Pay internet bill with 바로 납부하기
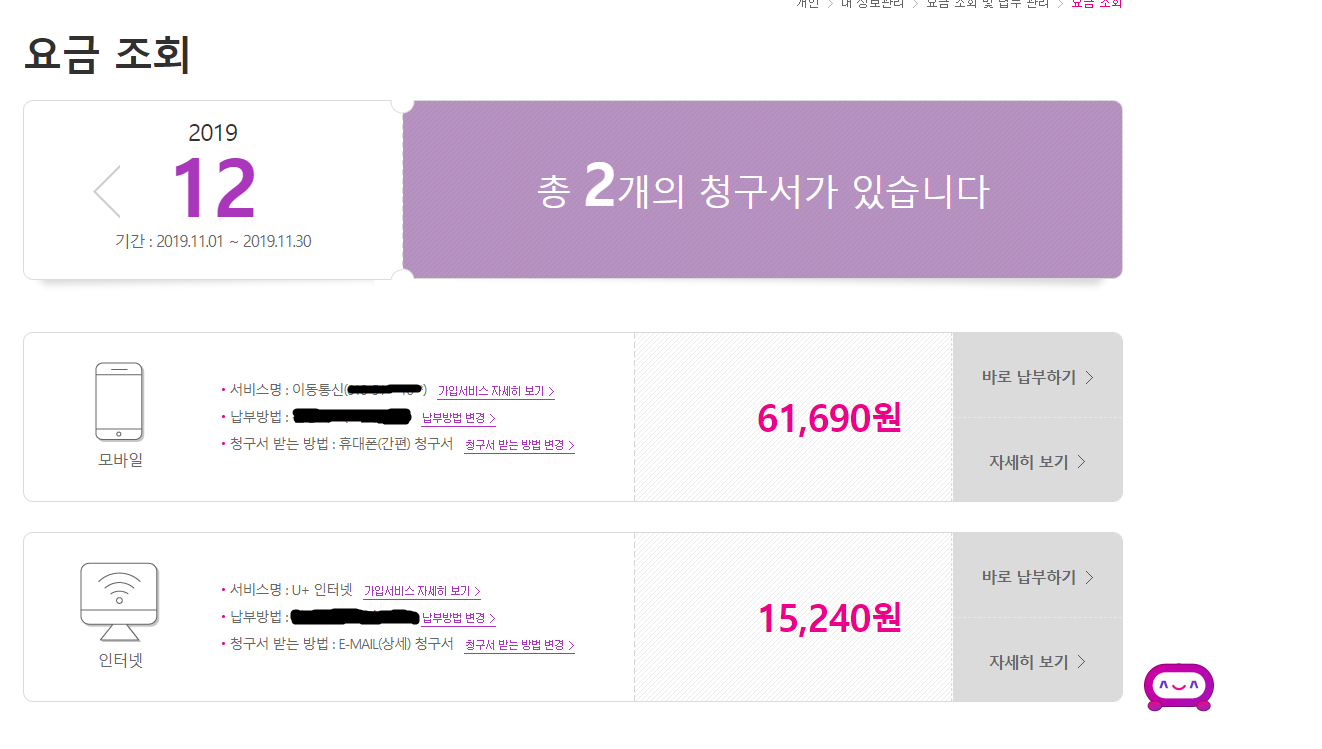 (x=1037, y=577)
